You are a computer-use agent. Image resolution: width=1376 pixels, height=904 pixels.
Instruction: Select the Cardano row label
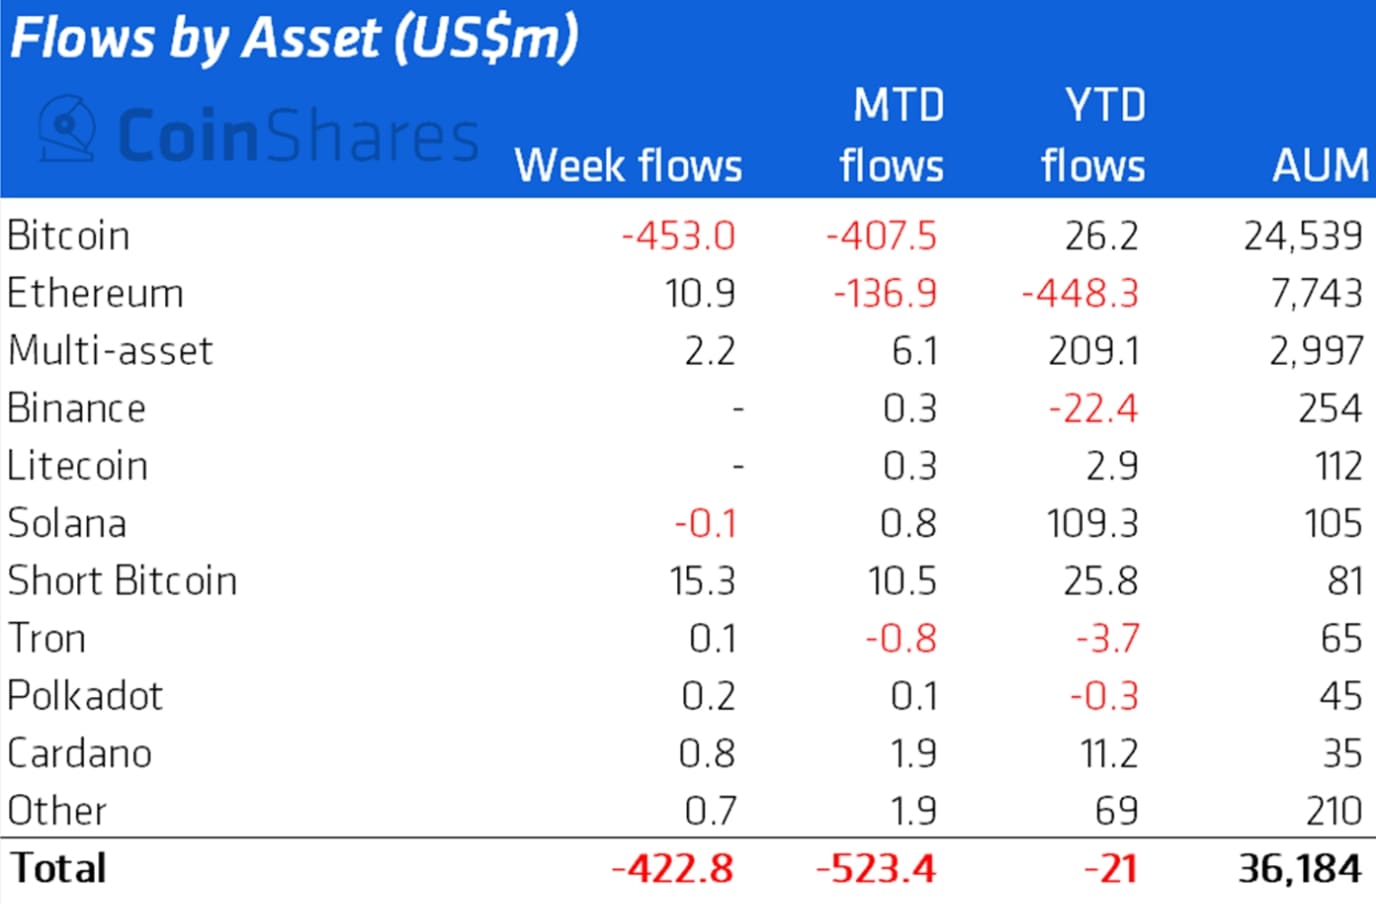[x=79, y=754]
